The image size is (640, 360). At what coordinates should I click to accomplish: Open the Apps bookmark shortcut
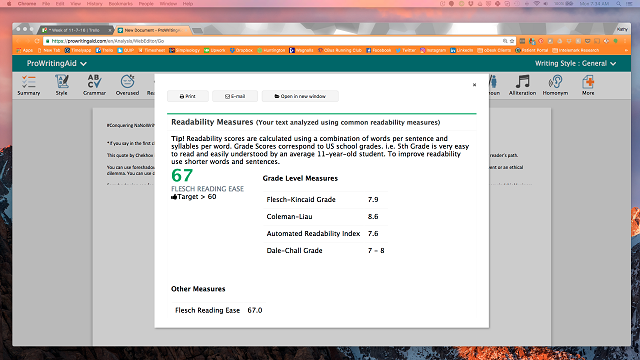tap(25, 51)
